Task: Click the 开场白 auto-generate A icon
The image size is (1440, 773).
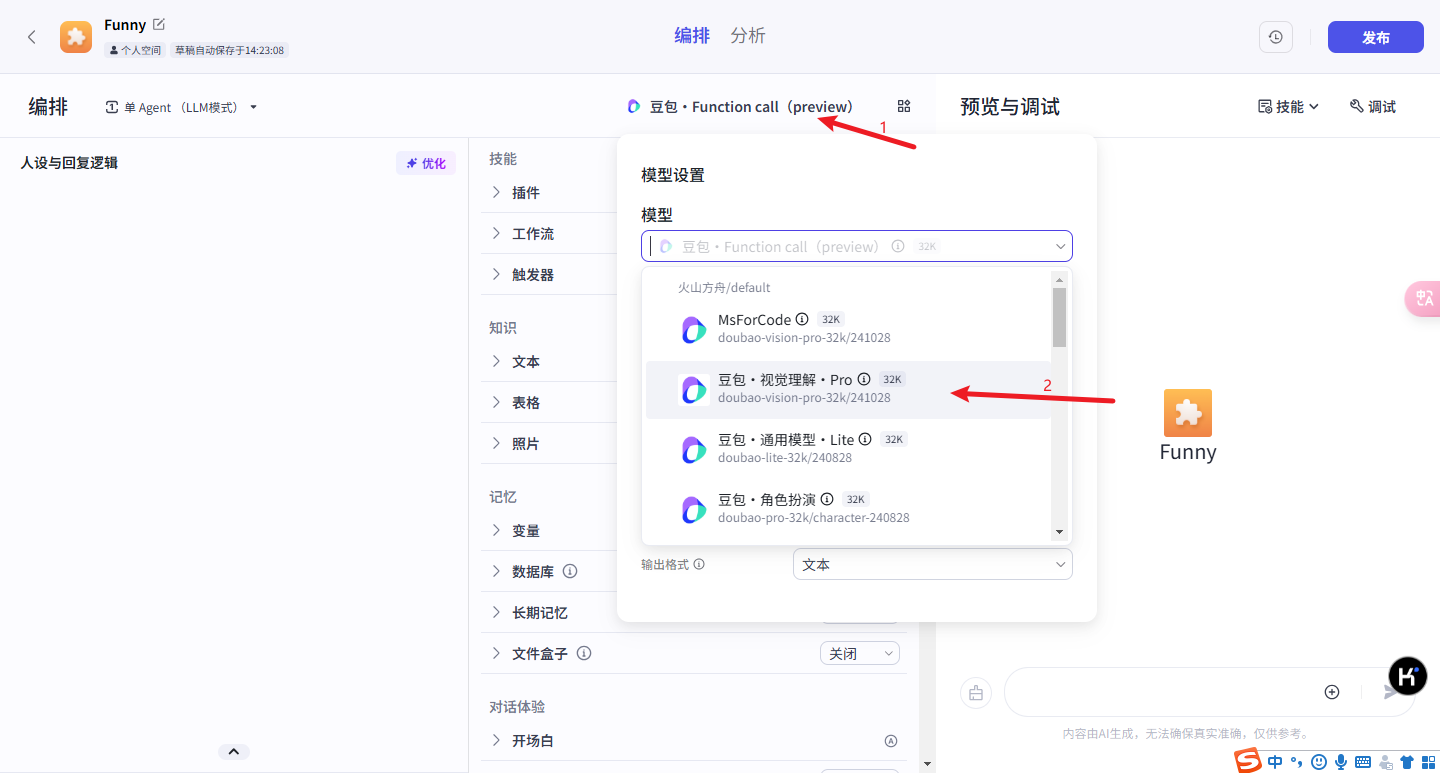Action: 891,741
